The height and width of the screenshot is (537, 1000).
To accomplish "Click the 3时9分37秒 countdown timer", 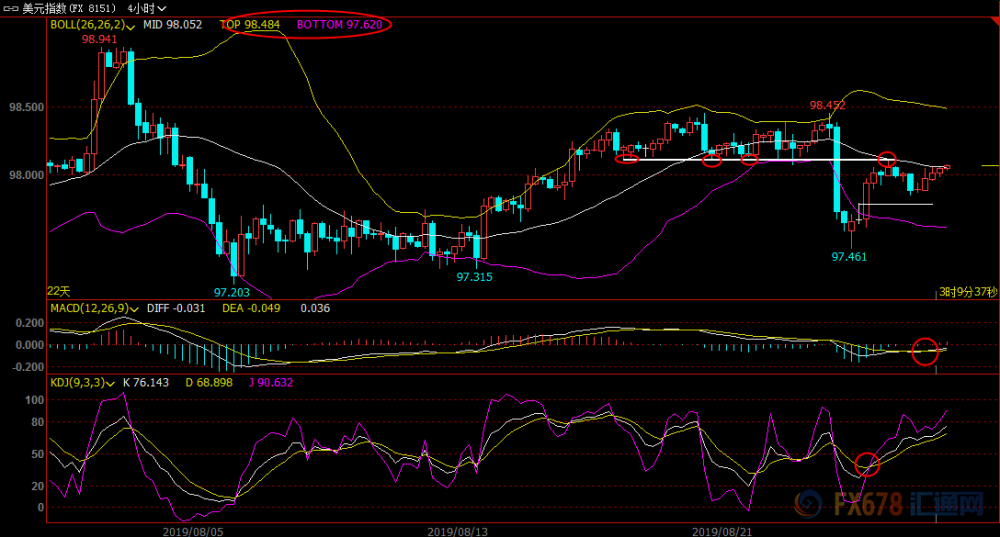I will 967,292.
